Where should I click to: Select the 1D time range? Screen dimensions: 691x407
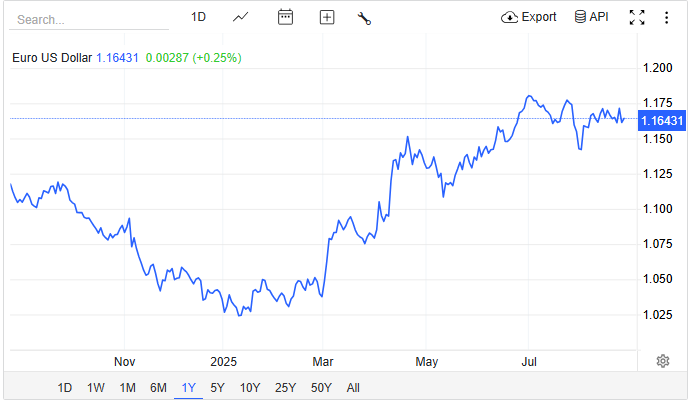pos(64,388)
